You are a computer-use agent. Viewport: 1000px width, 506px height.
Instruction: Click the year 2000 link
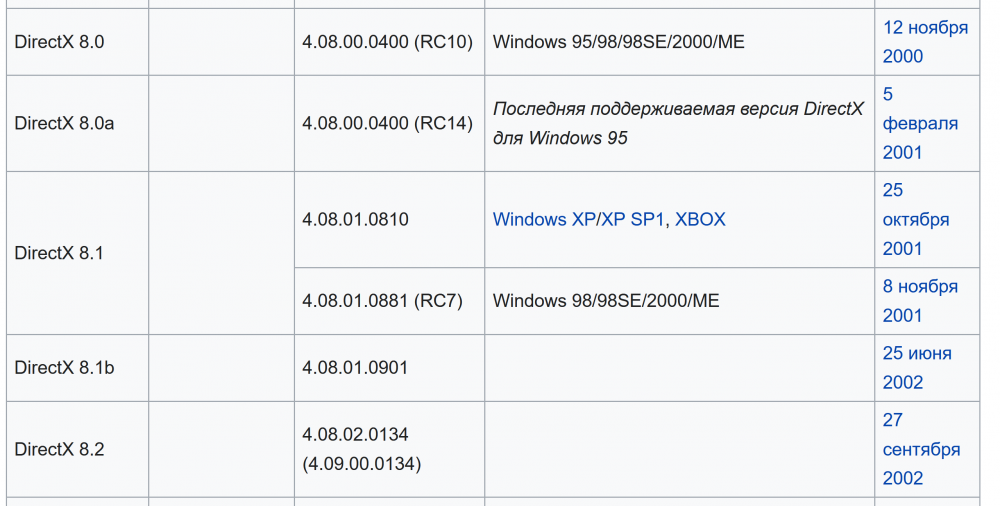point(902,56)
